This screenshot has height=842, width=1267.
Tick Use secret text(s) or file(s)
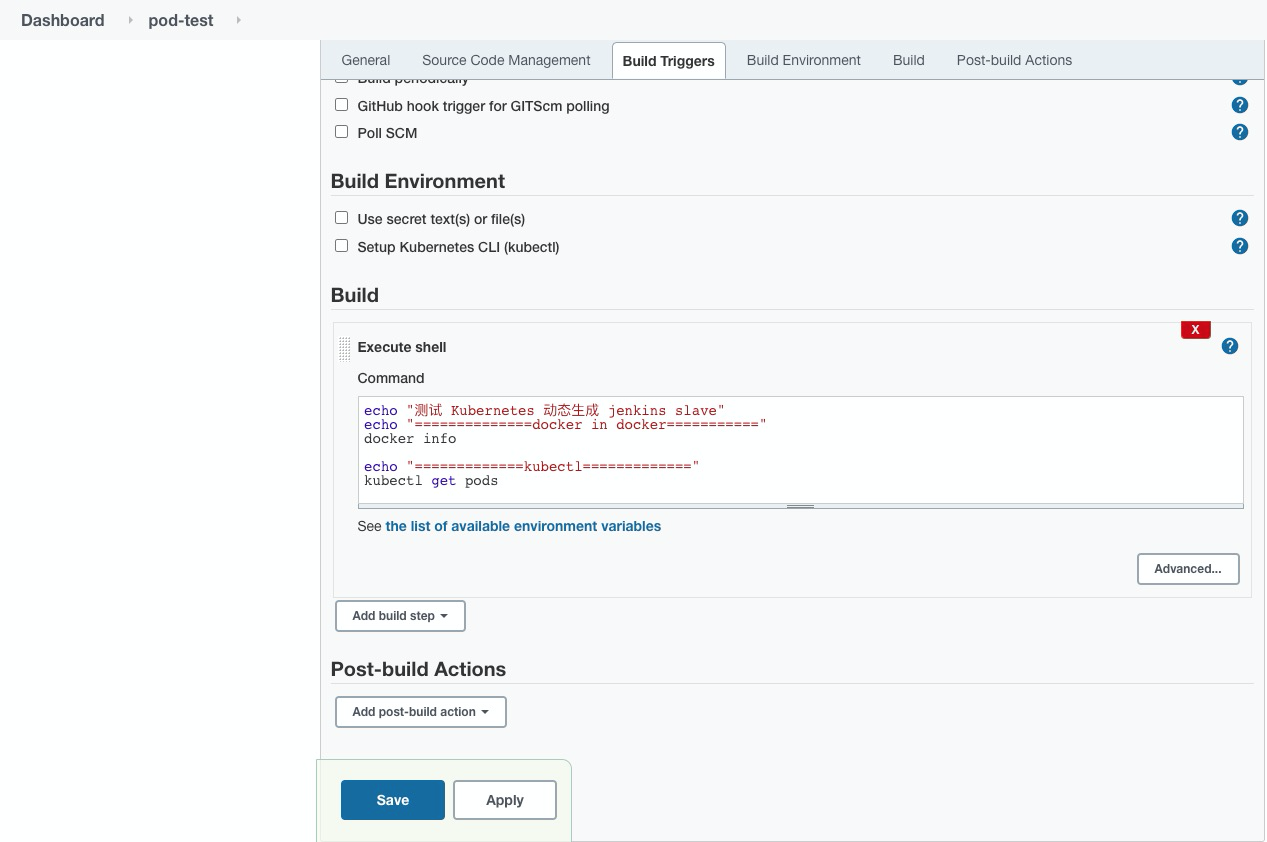(342, 218)
